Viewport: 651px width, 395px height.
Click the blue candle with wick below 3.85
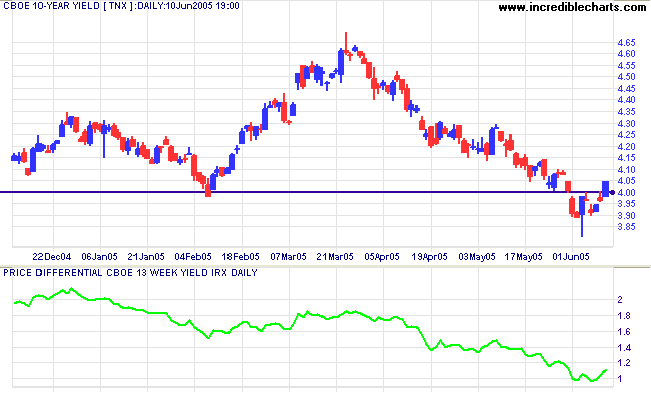[582, 216]
